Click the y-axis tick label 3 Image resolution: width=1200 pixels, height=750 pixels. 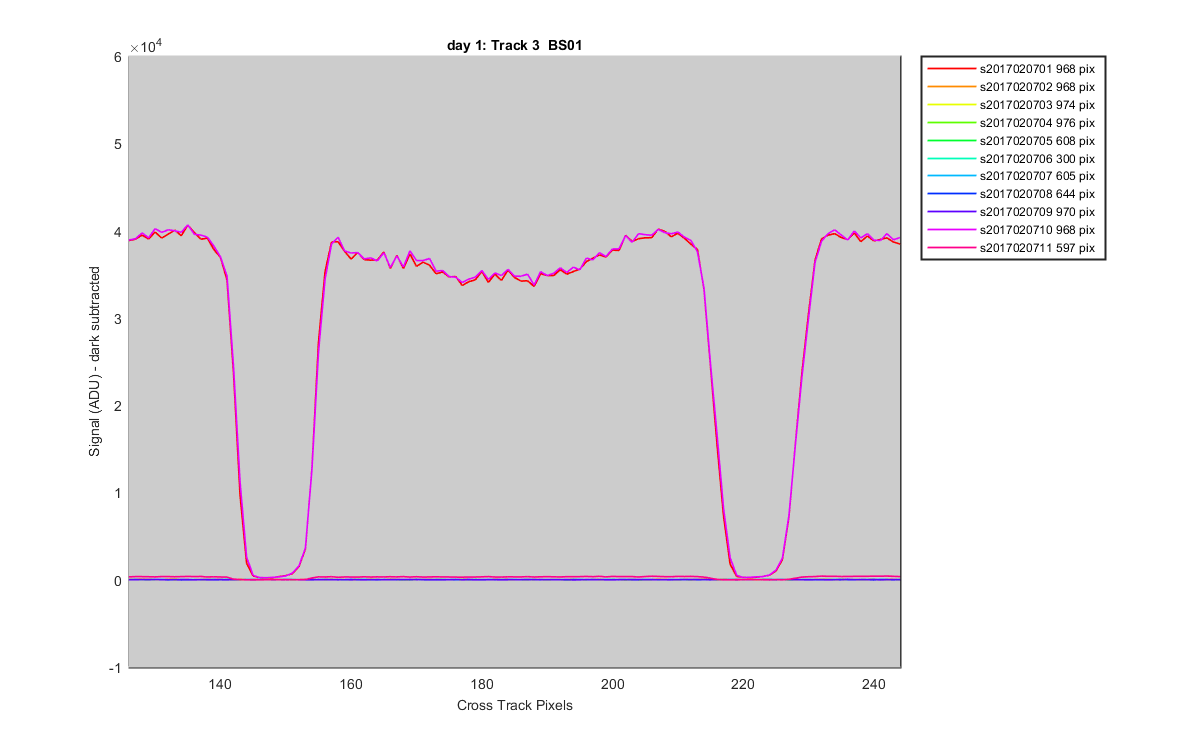pos(118,319)
